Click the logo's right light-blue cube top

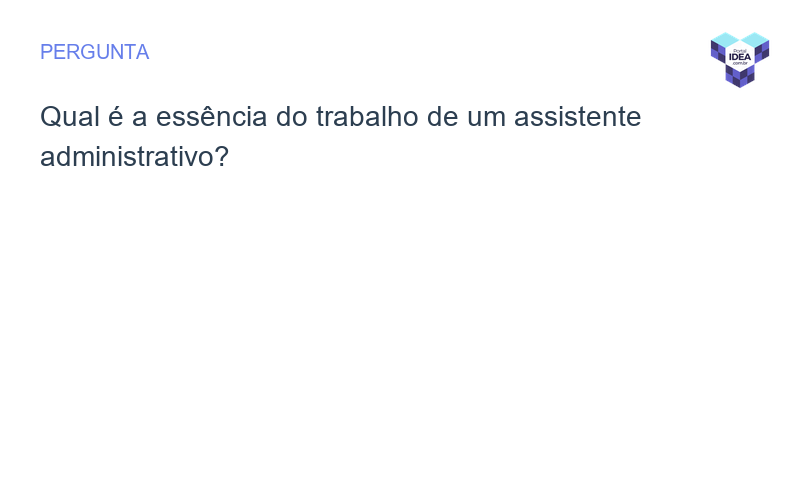click(755, 39)
